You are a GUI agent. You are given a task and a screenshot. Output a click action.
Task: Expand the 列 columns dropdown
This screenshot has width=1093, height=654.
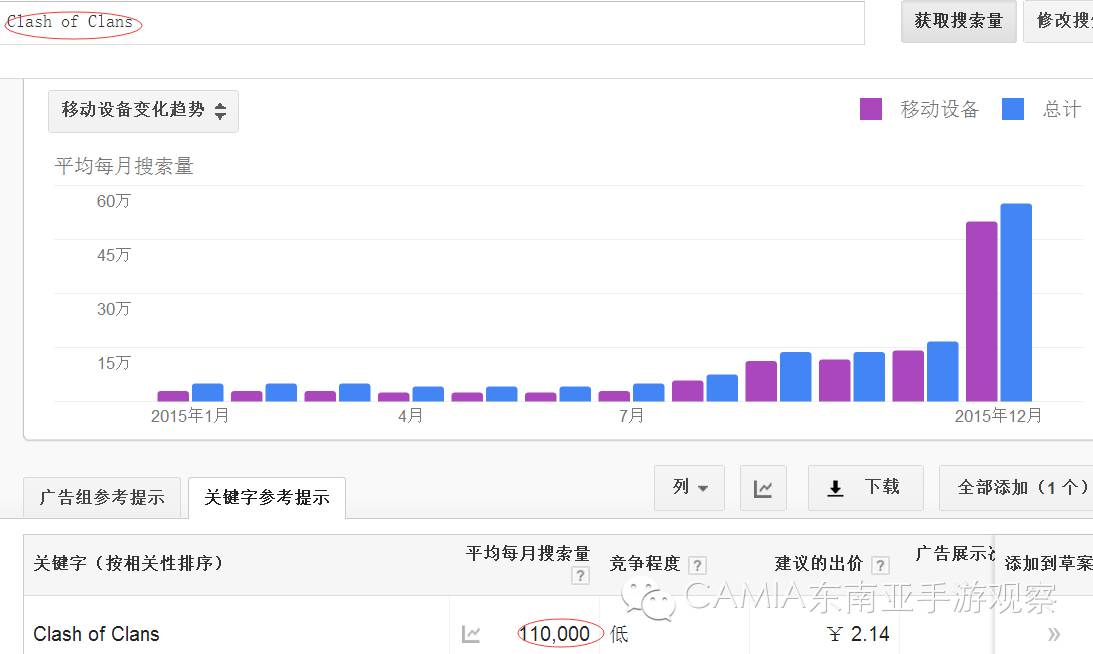689,487
